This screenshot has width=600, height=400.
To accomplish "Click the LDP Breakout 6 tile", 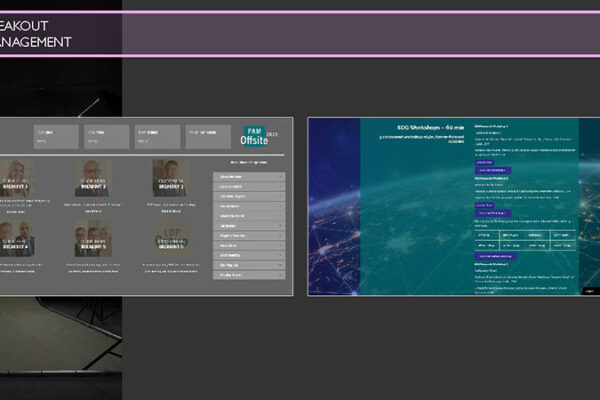I will 170,239.
